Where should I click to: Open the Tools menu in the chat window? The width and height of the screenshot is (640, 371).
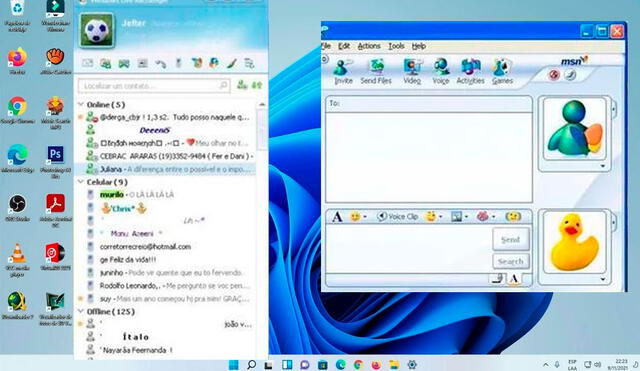click(396, 46)
